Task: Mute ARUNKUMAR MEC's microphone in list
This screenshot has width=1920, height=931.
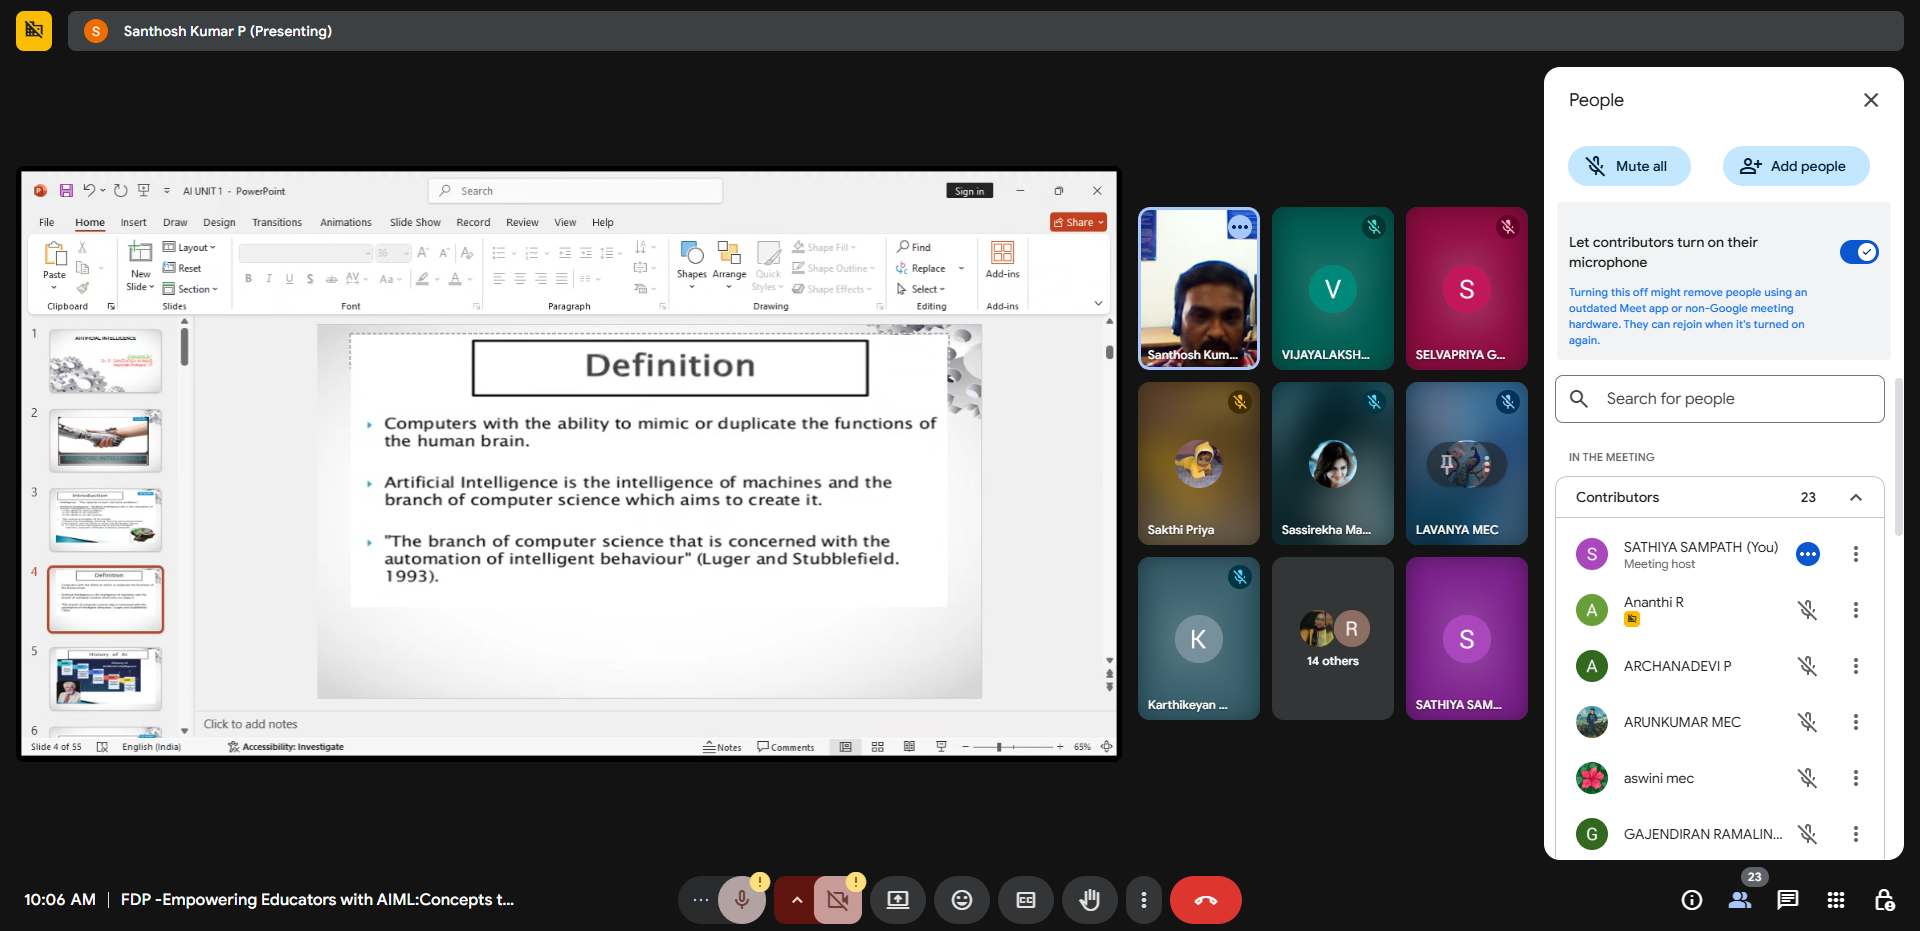Action: [x=1807, y=722]
